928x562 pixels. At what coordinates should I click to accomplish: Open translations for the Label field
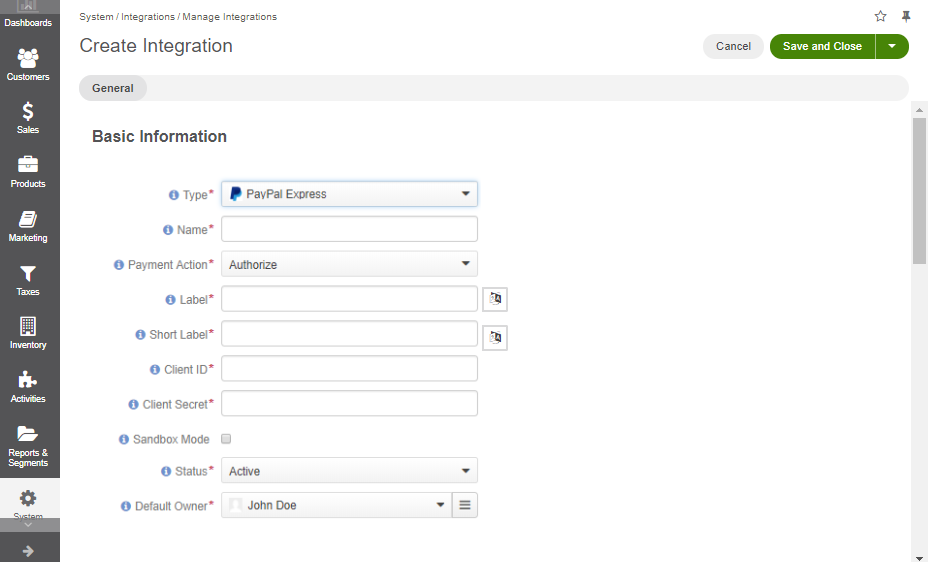[495, 299]
